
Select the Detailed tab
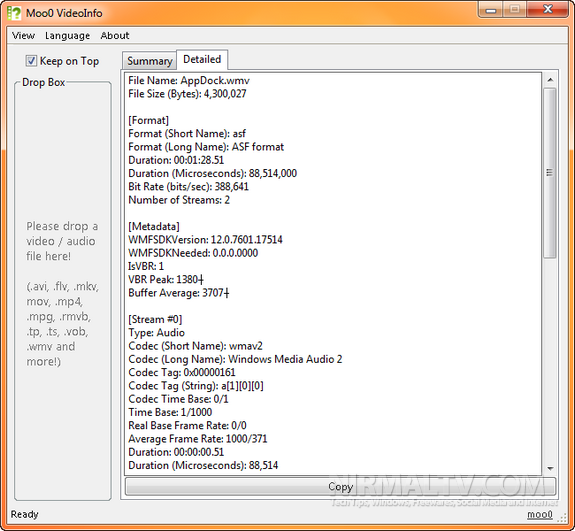202,59
